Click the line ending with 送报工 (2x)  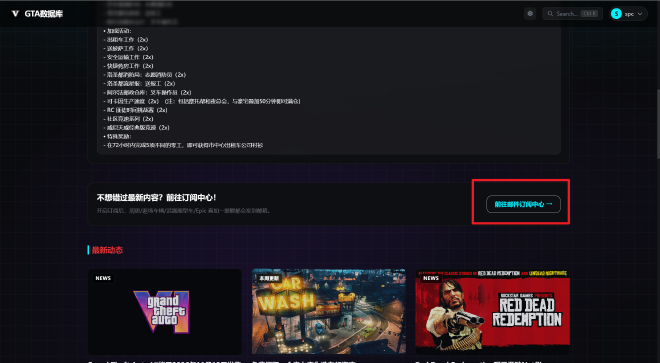click(139, 84)
